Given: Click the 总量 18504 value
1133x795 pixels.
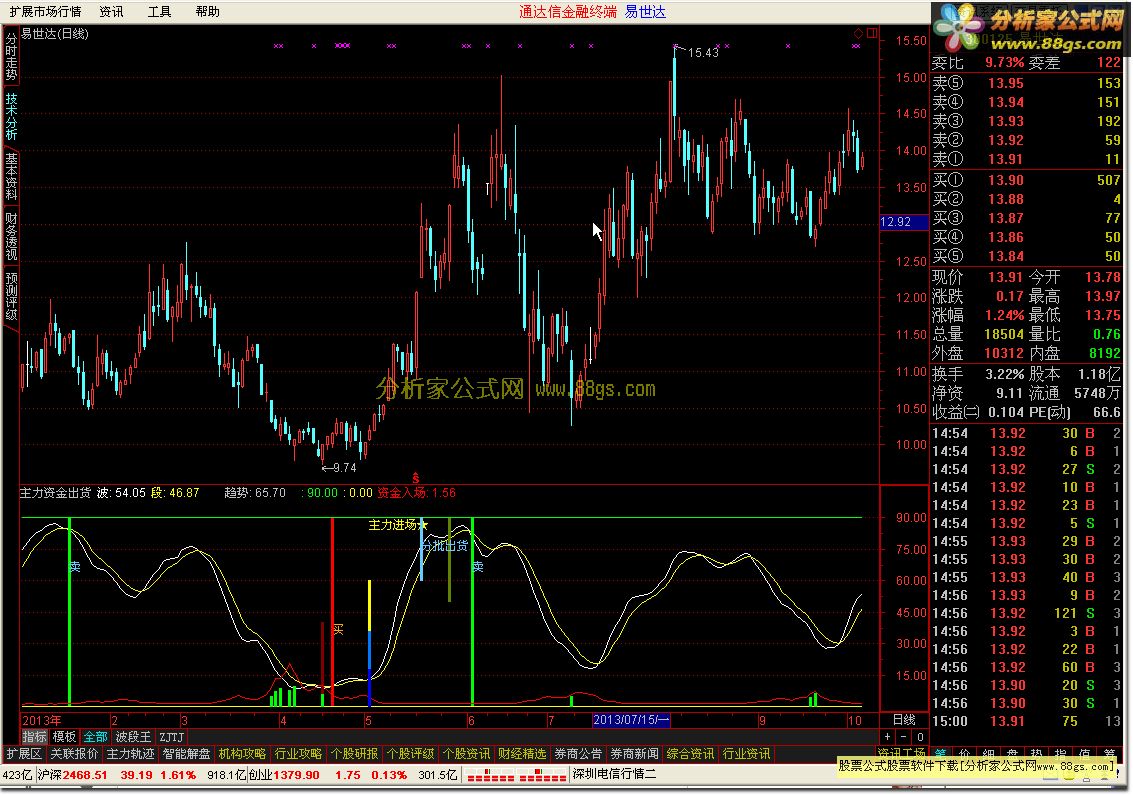Looking at the screenshot, I should click(x=1004, y=334).
